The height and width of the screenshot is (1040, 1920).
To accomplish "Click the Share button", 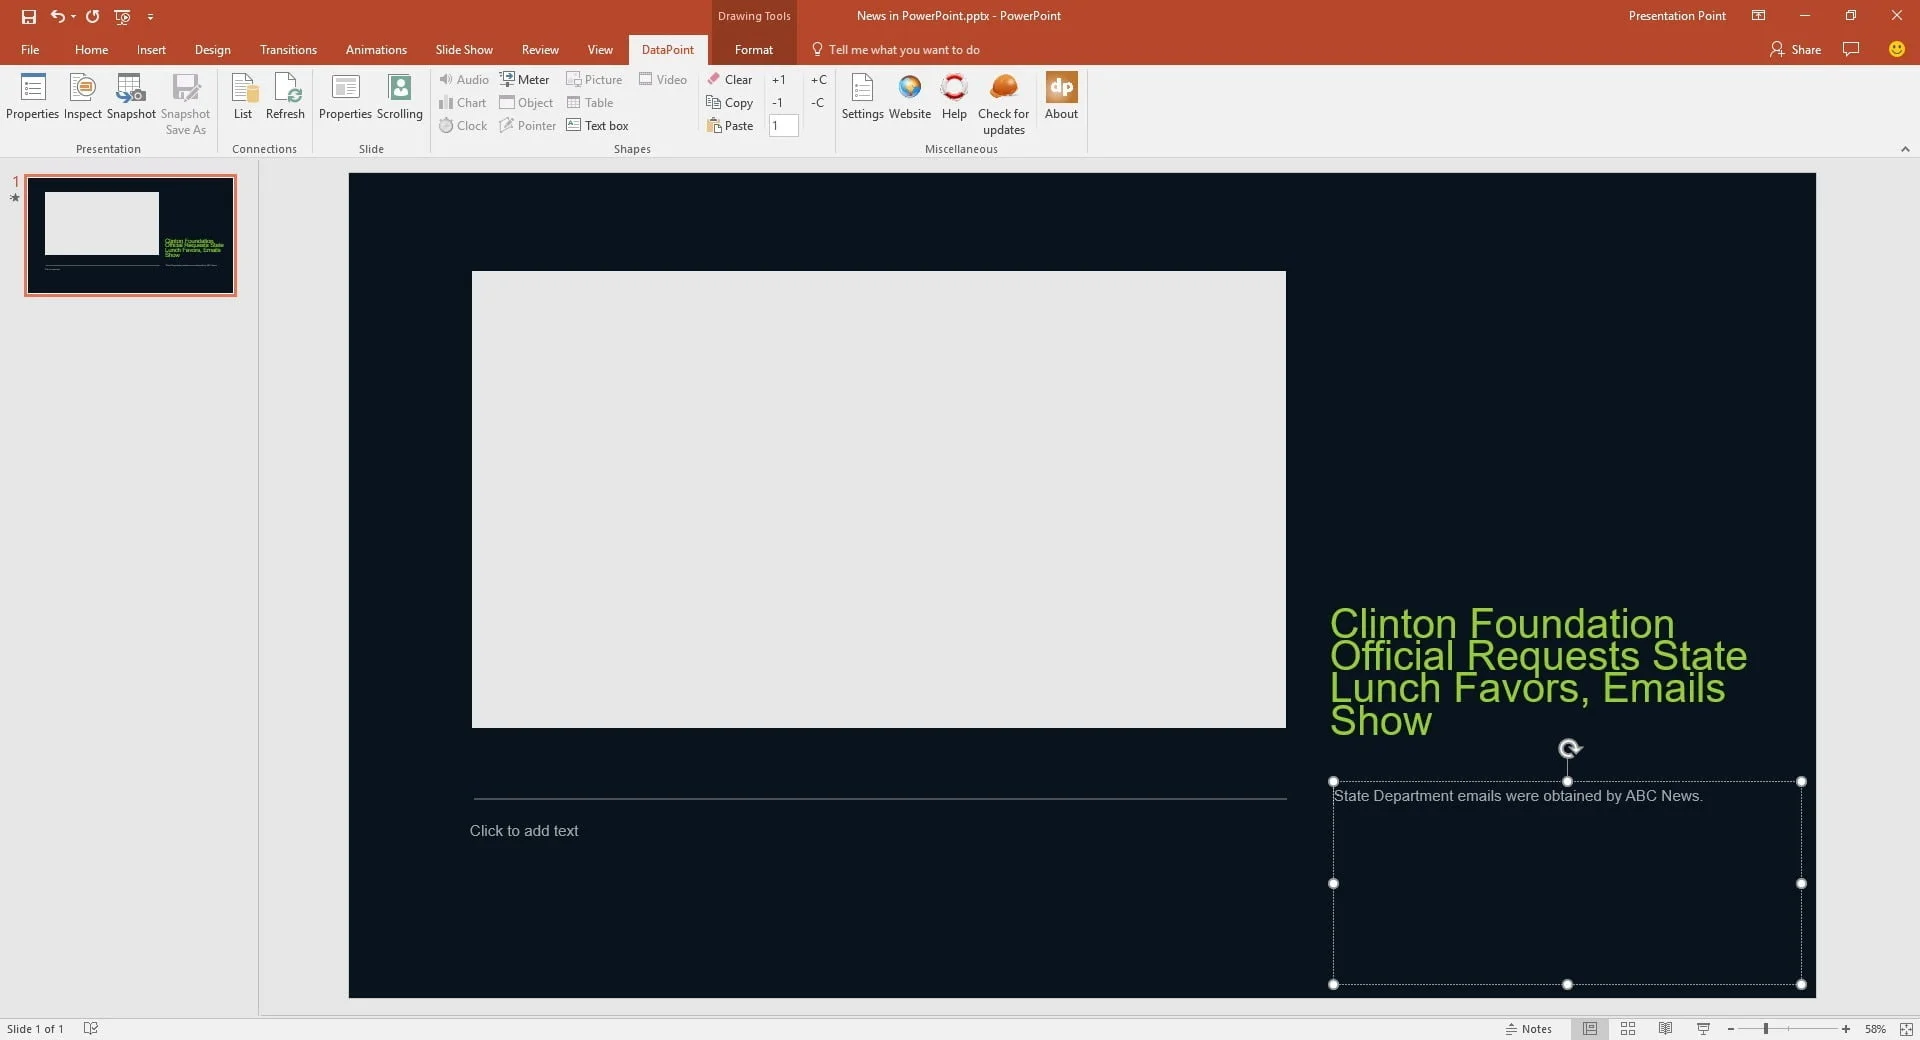I will (1796, 50).
